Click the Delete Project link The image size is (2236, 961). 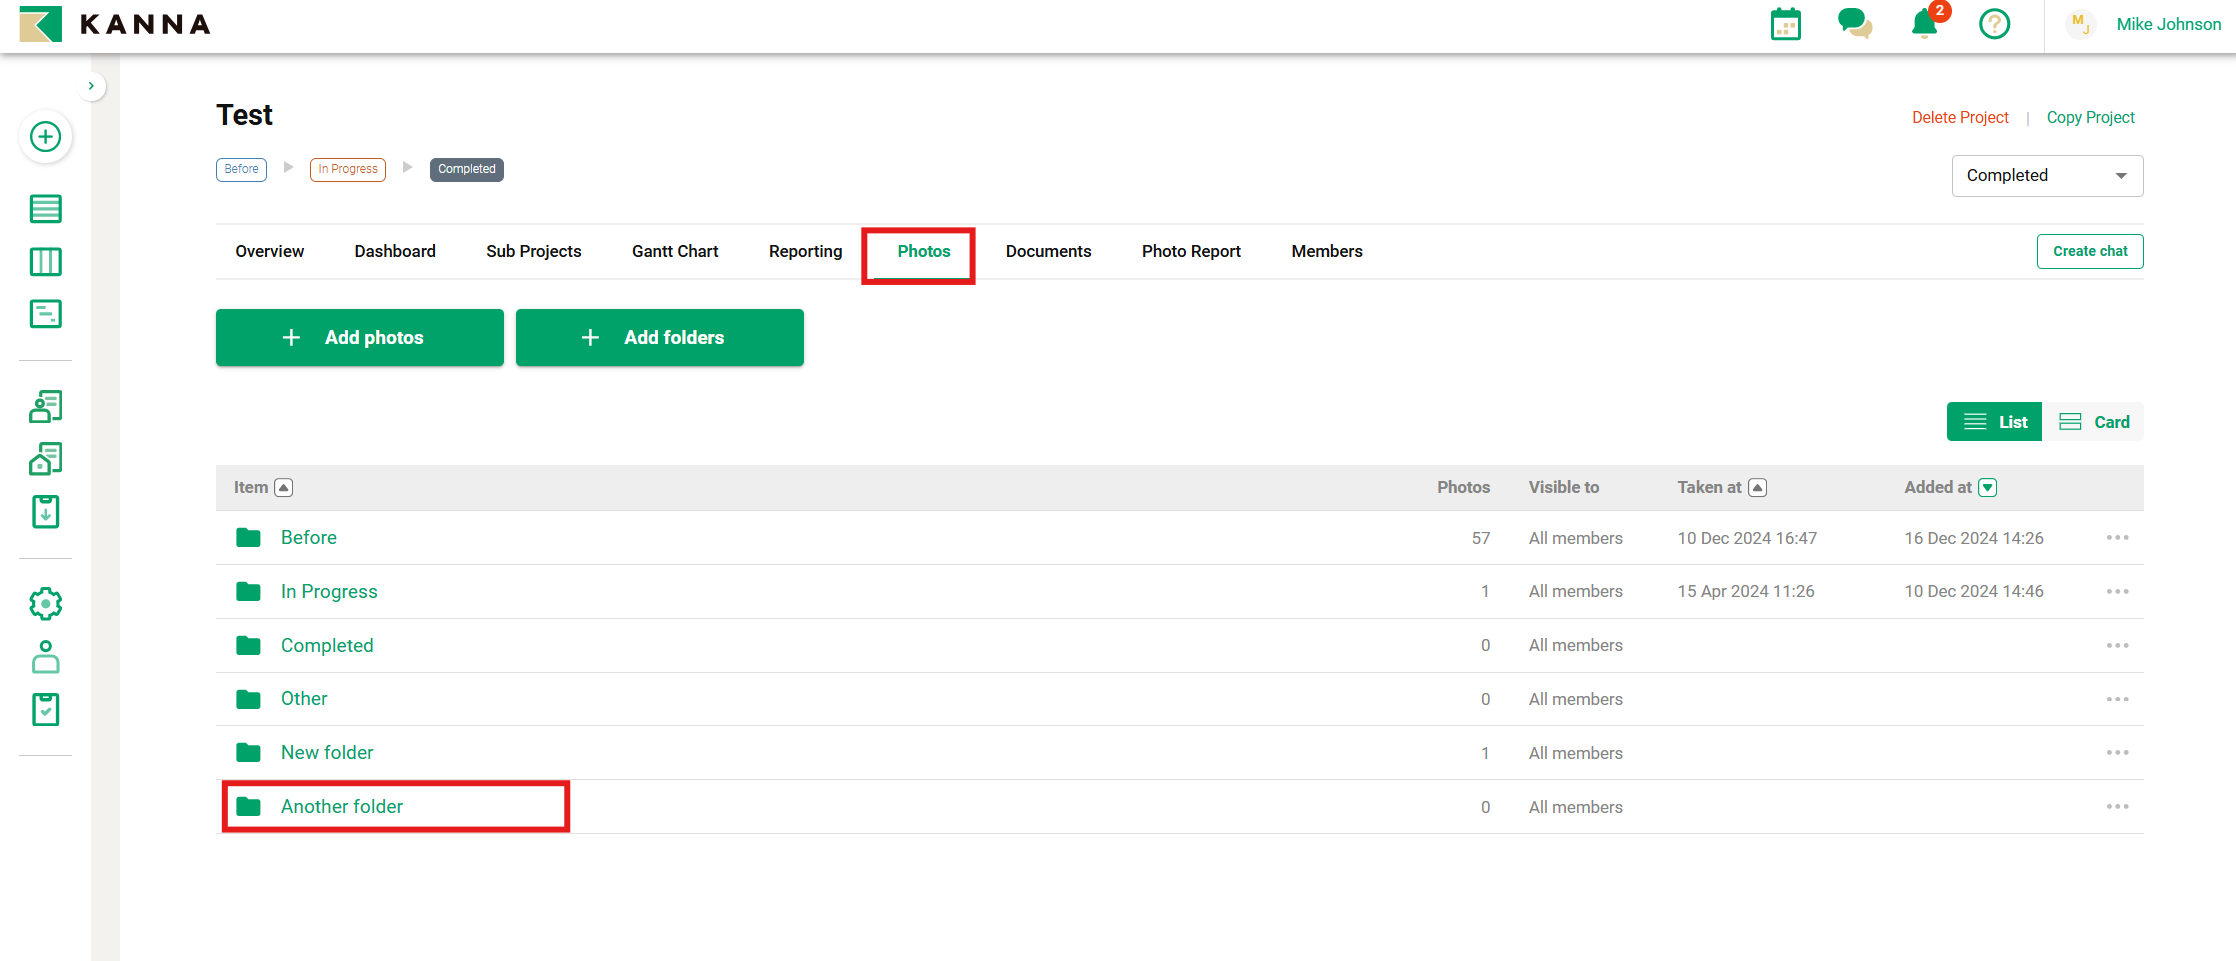pyautogui.click(x=1960, y=118)
